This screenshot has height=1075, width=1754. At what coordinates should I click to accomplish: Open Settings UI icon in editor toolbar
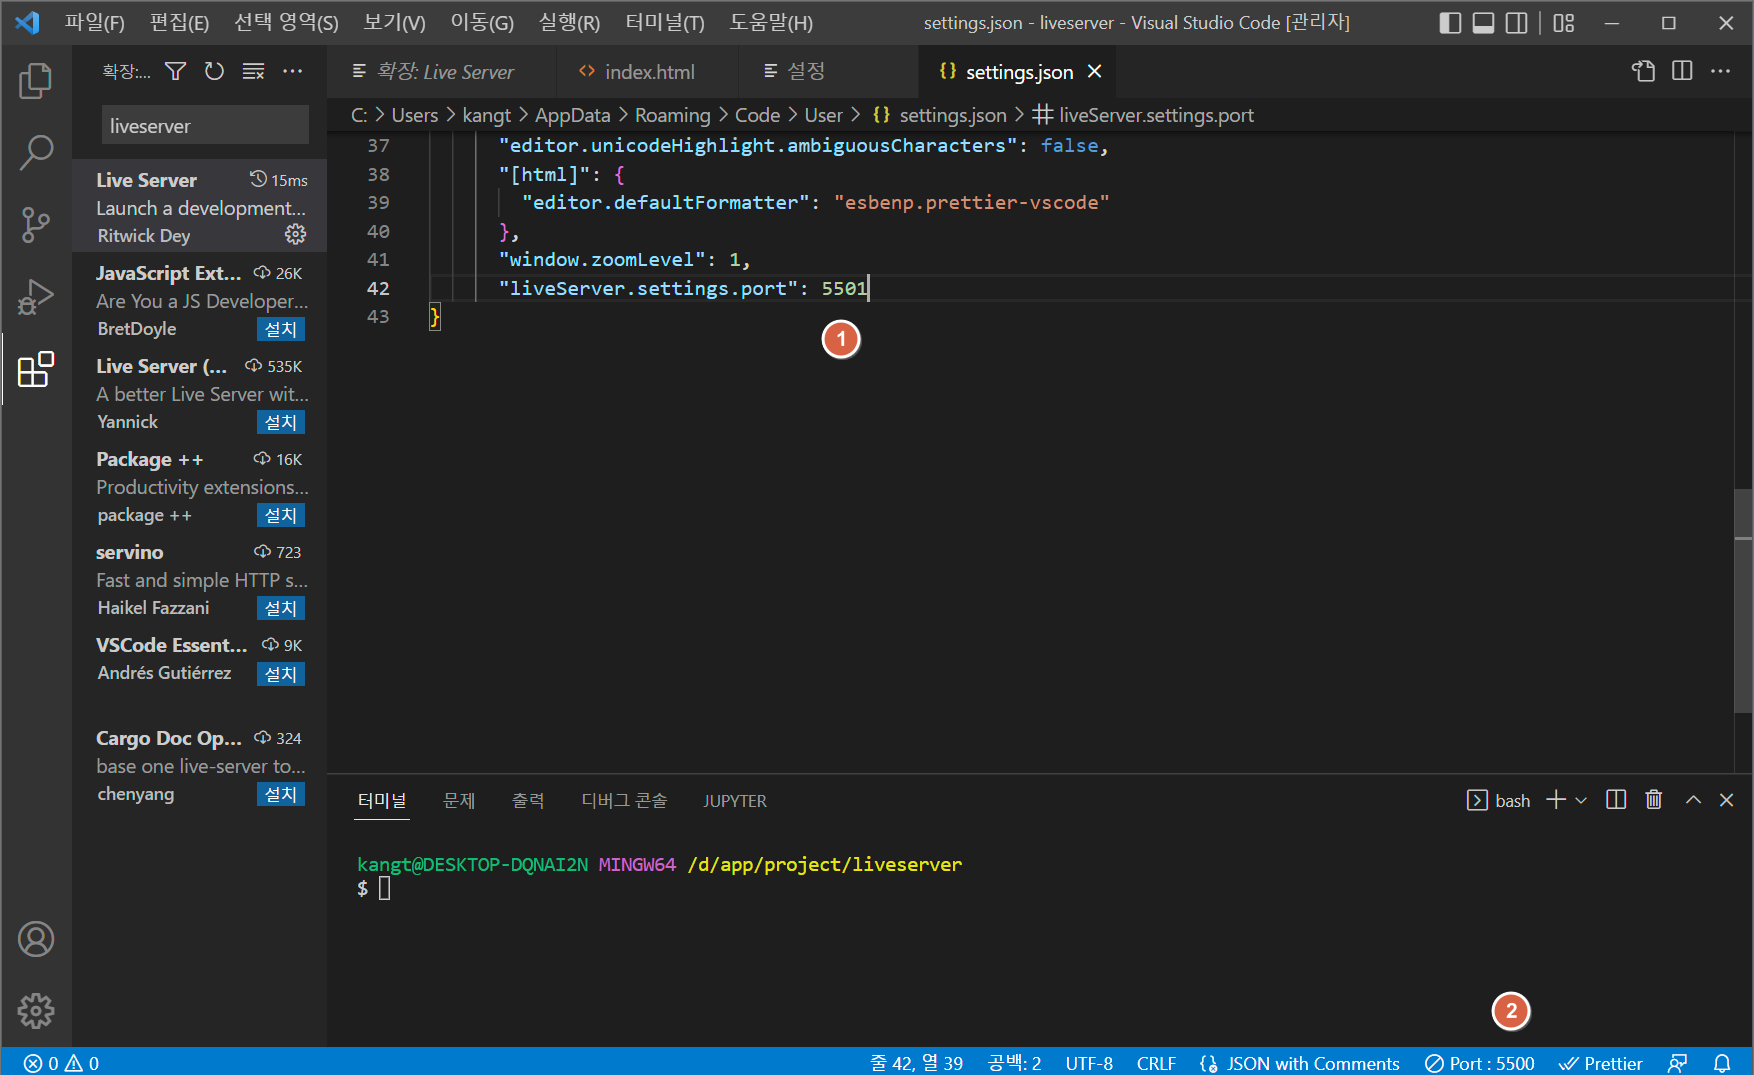coord(1643,71)
